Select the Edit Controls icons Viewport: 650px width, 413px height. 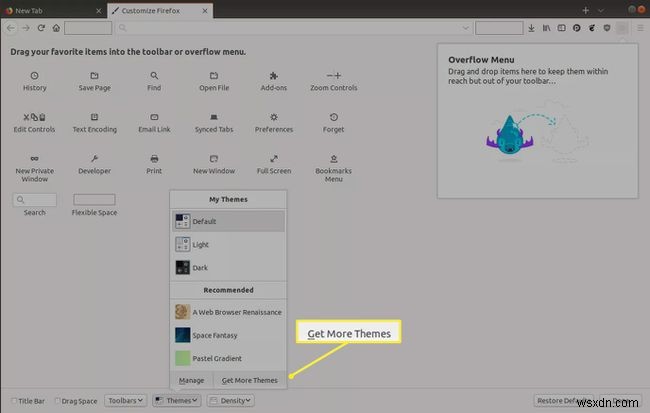coord(34,117)
